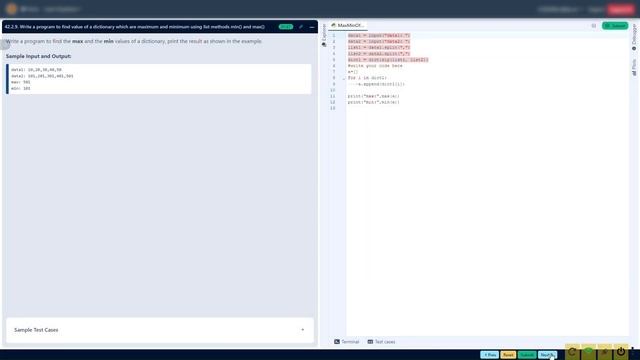Click the green badge in question header

[286, 27]
